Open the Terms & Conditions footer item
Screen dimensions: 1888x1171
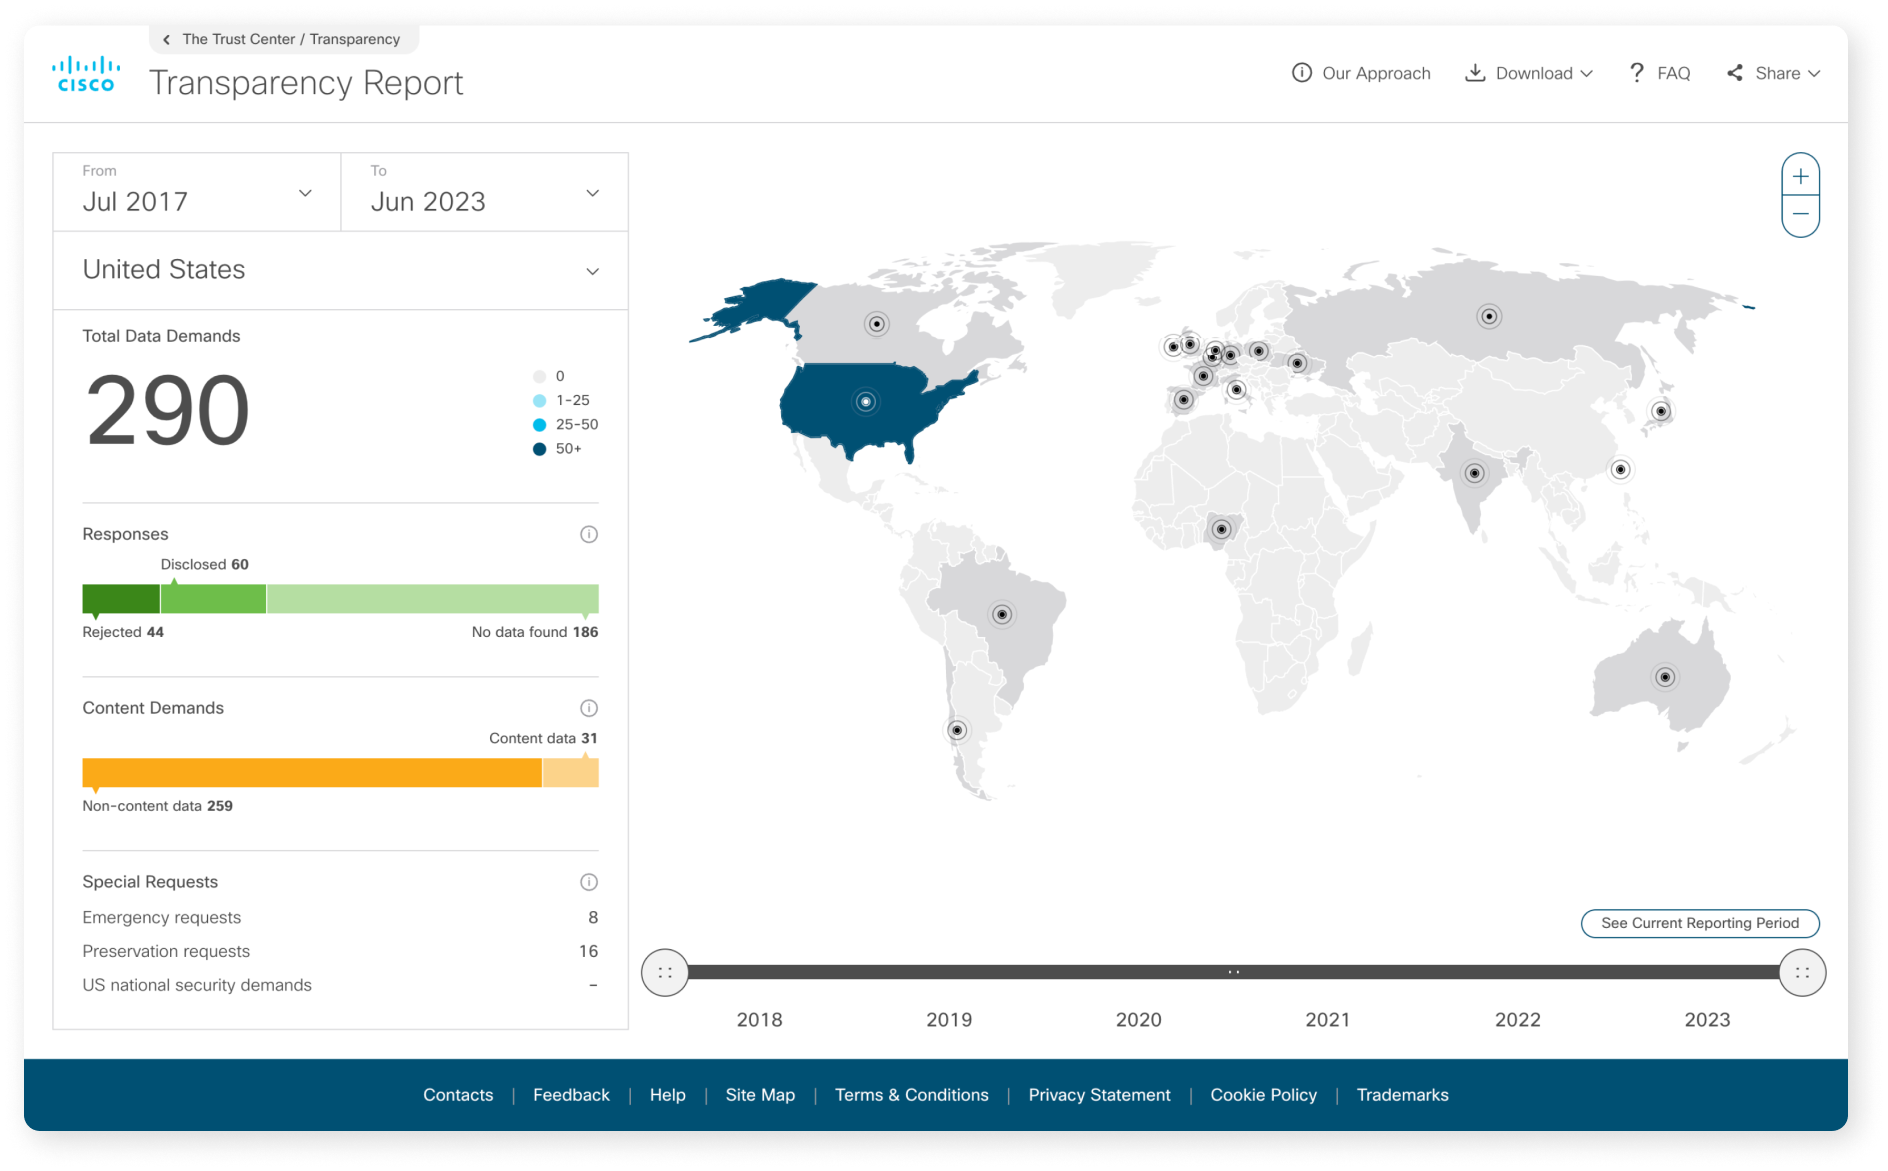coord(911,1094)
